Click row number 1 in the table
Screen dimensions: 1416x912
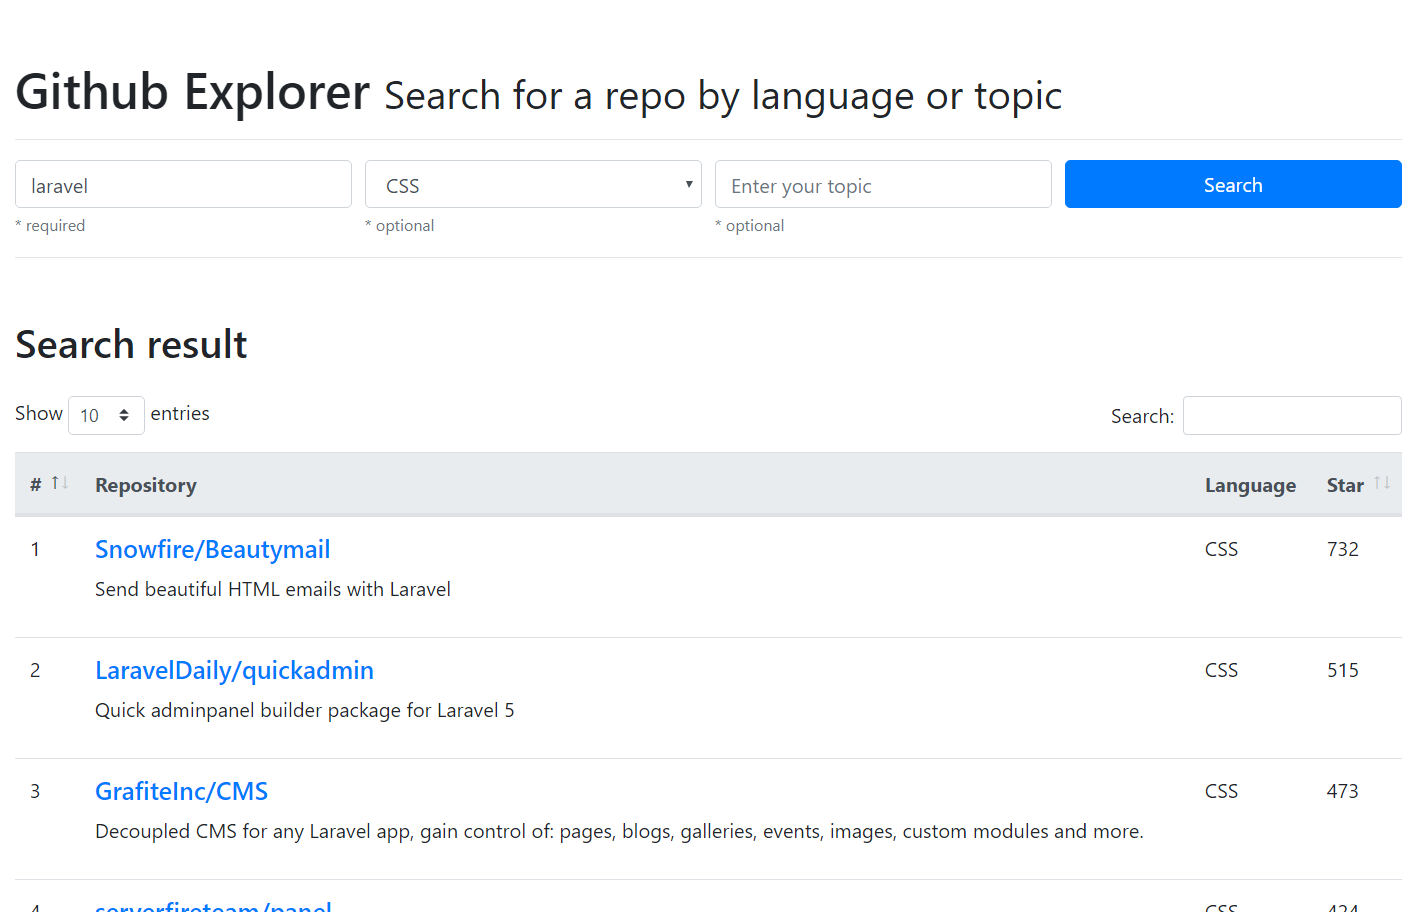(x=35, y=549)
